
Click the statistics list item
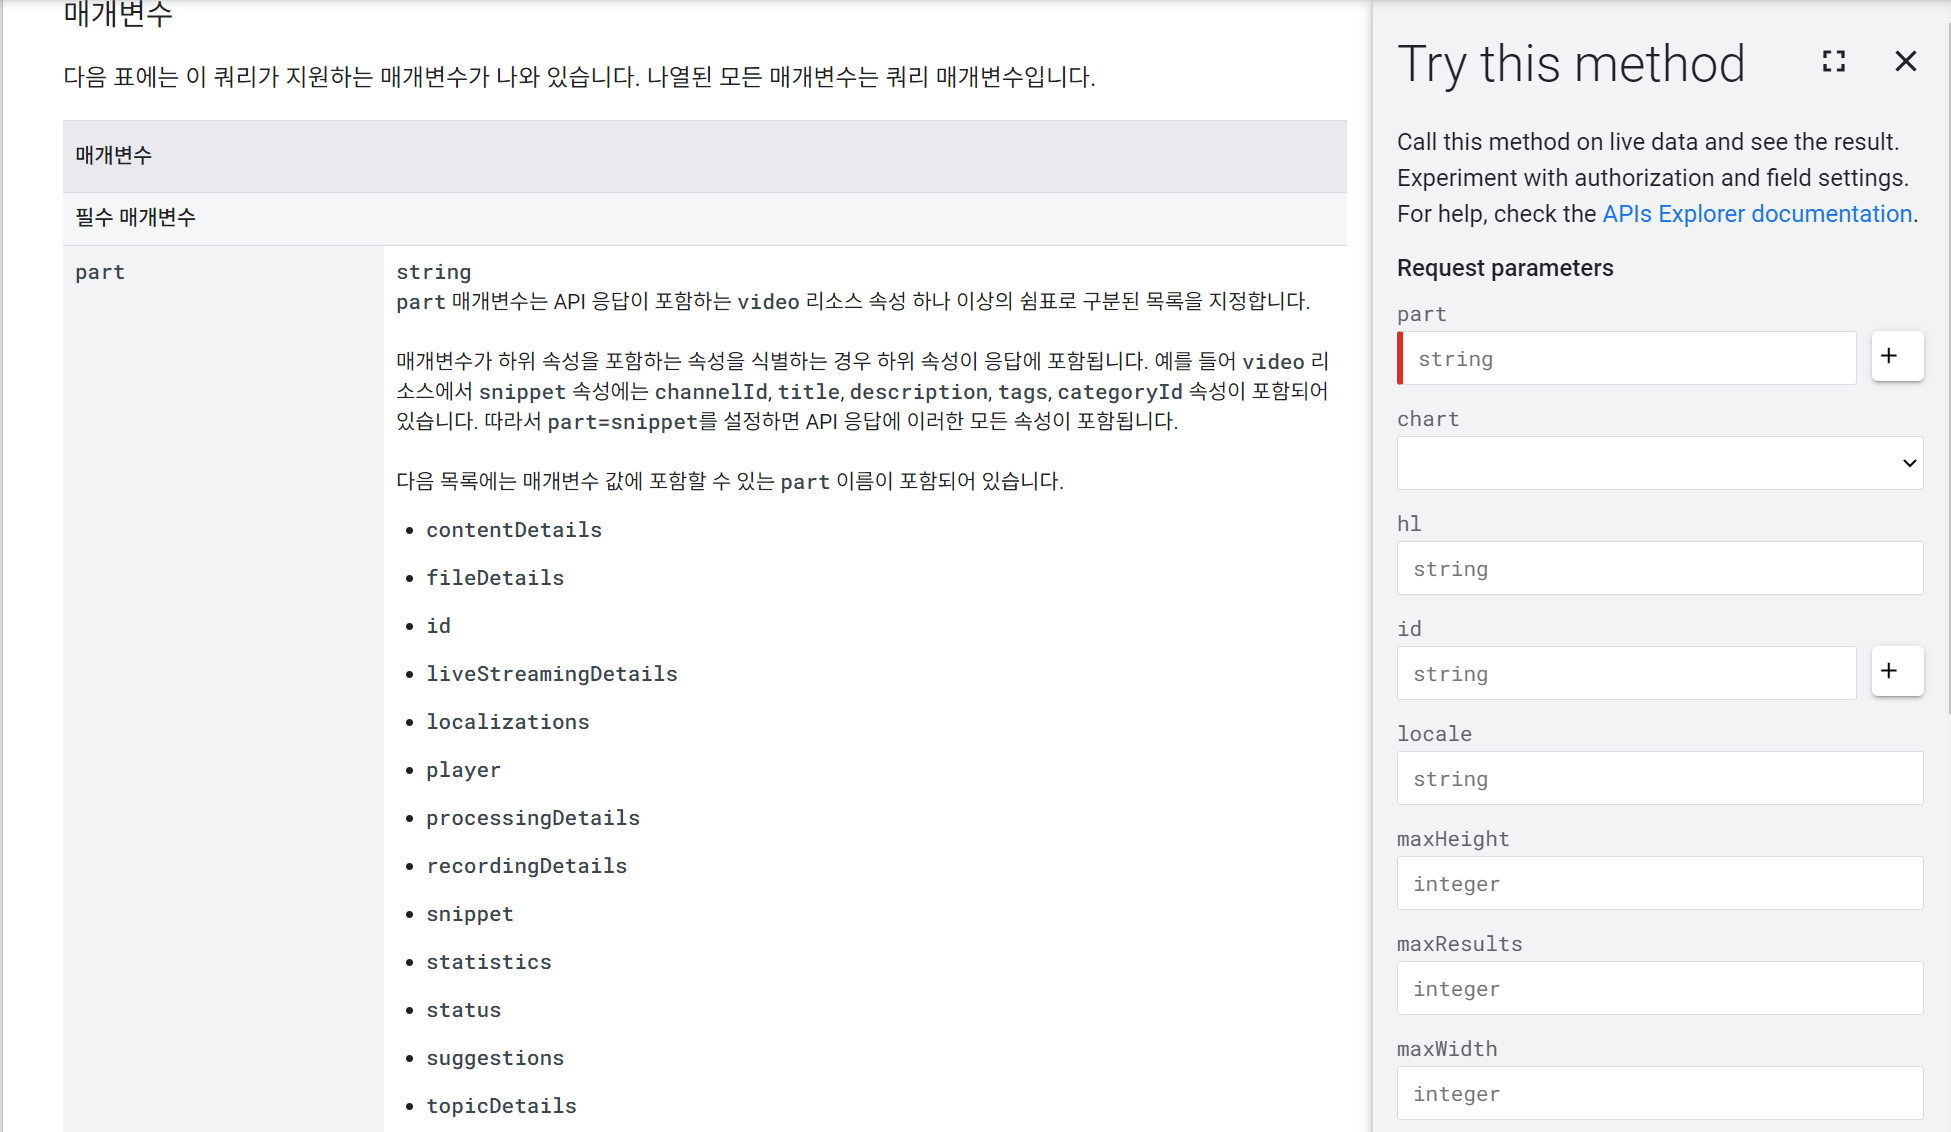coord(488,962)
